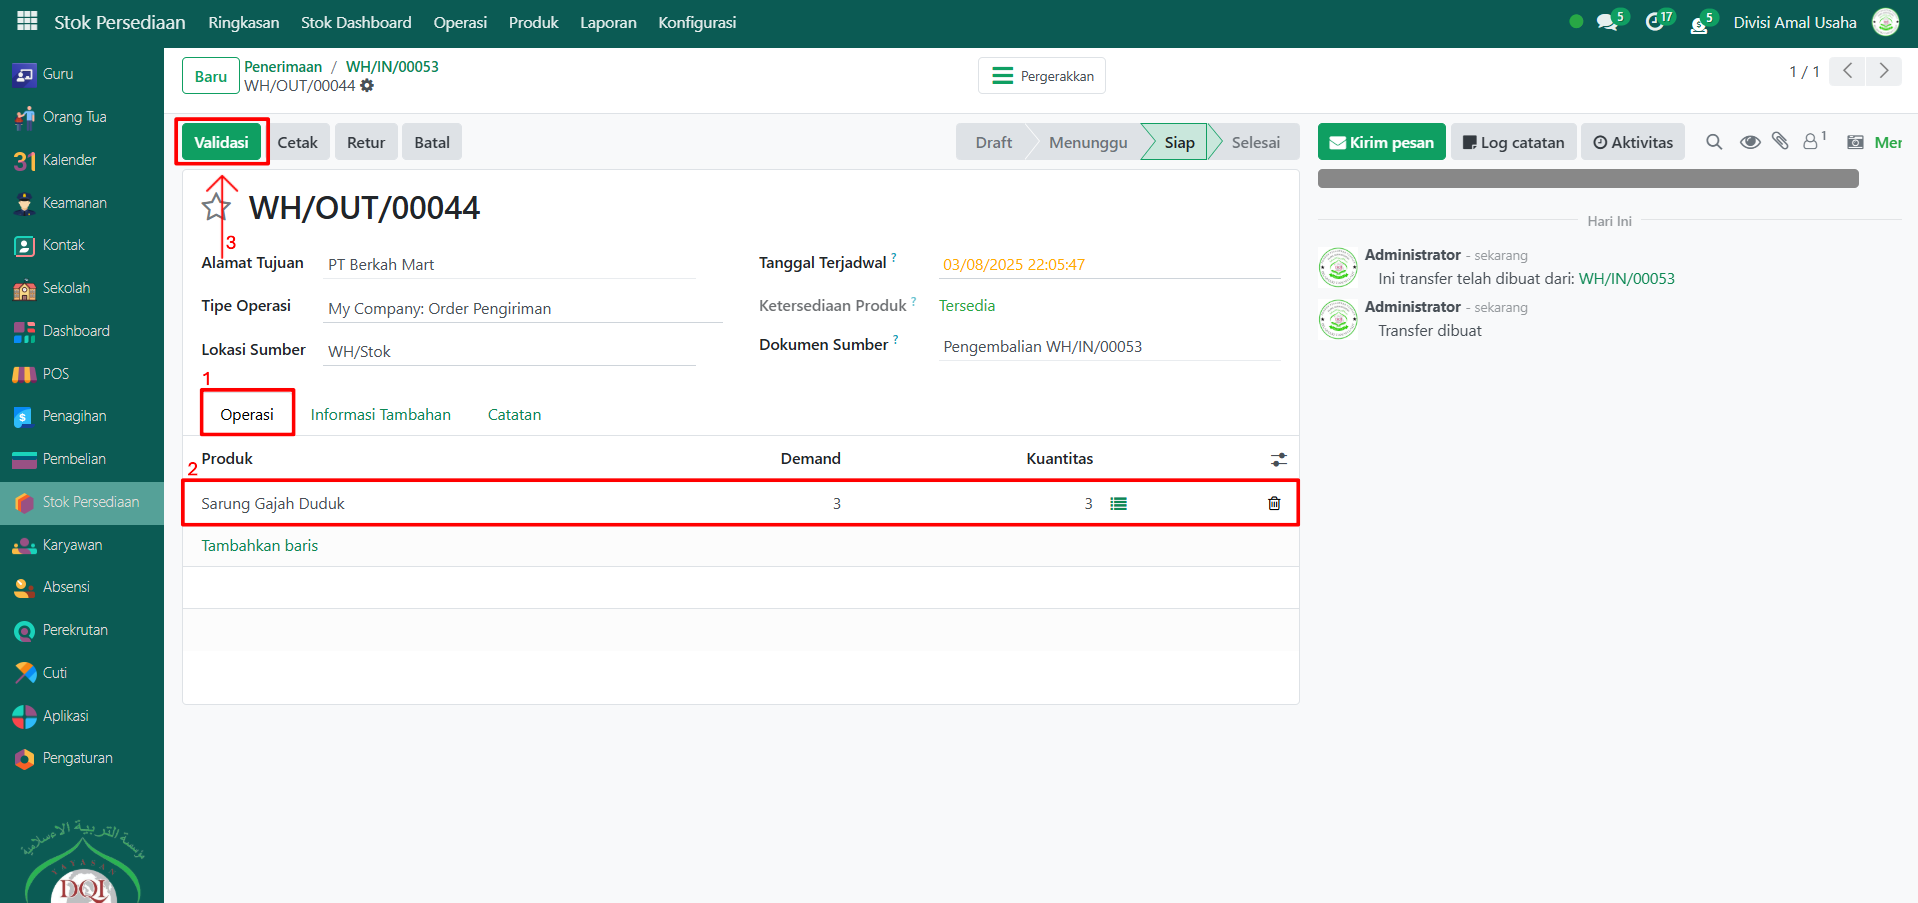Image resolution: width=1918 pixels, height=903 pixels.
Task: Open the search icon in chatter
Action: click(x=1714, y=142)
